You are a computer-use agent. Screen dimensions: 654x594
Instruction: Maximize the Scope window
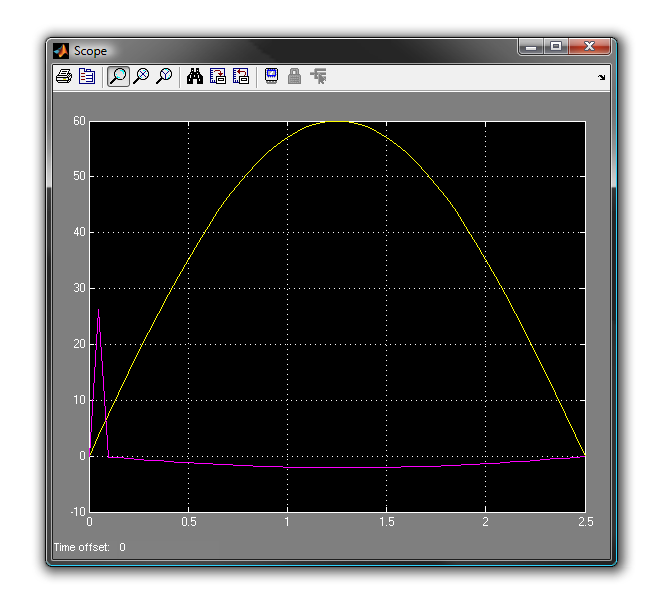[555, 46]
